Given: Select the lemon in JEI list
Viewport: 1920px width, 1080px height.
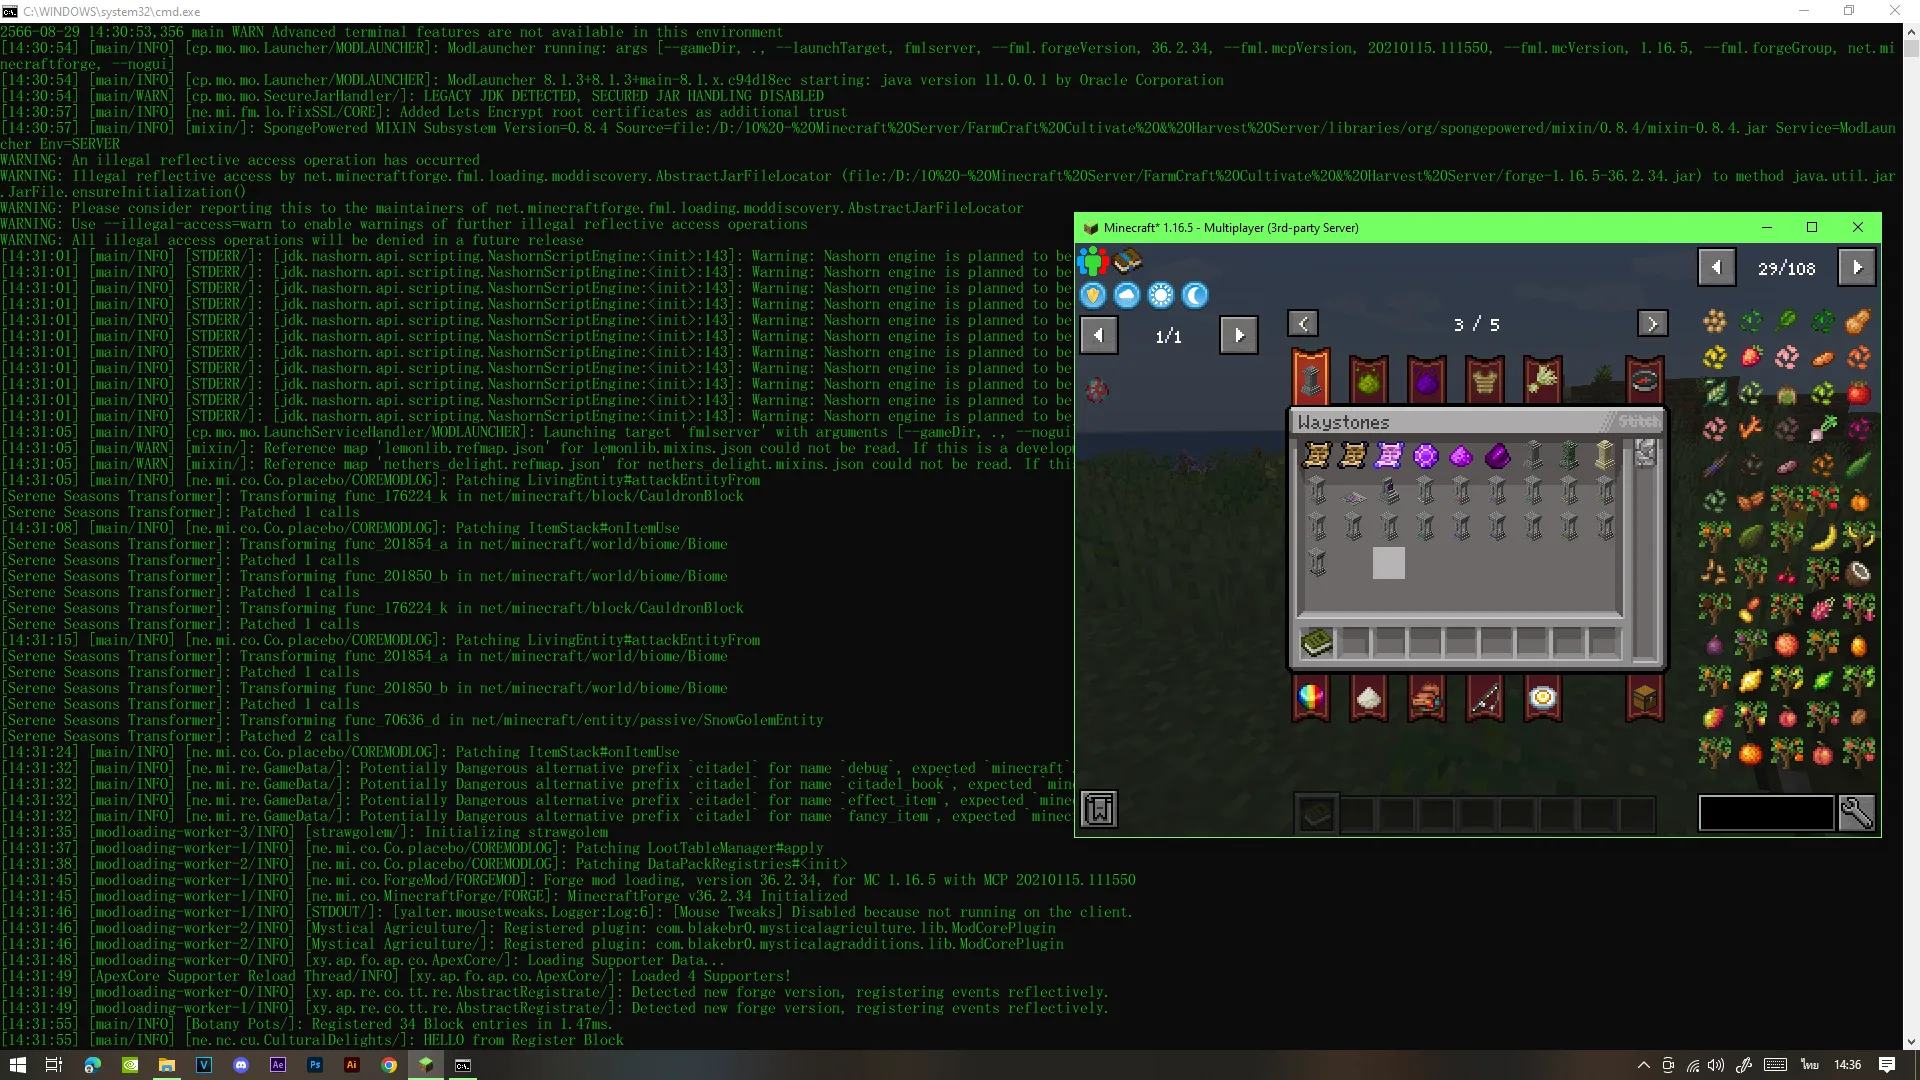Looking at the screenshot, I should [x=1751, y=681].
